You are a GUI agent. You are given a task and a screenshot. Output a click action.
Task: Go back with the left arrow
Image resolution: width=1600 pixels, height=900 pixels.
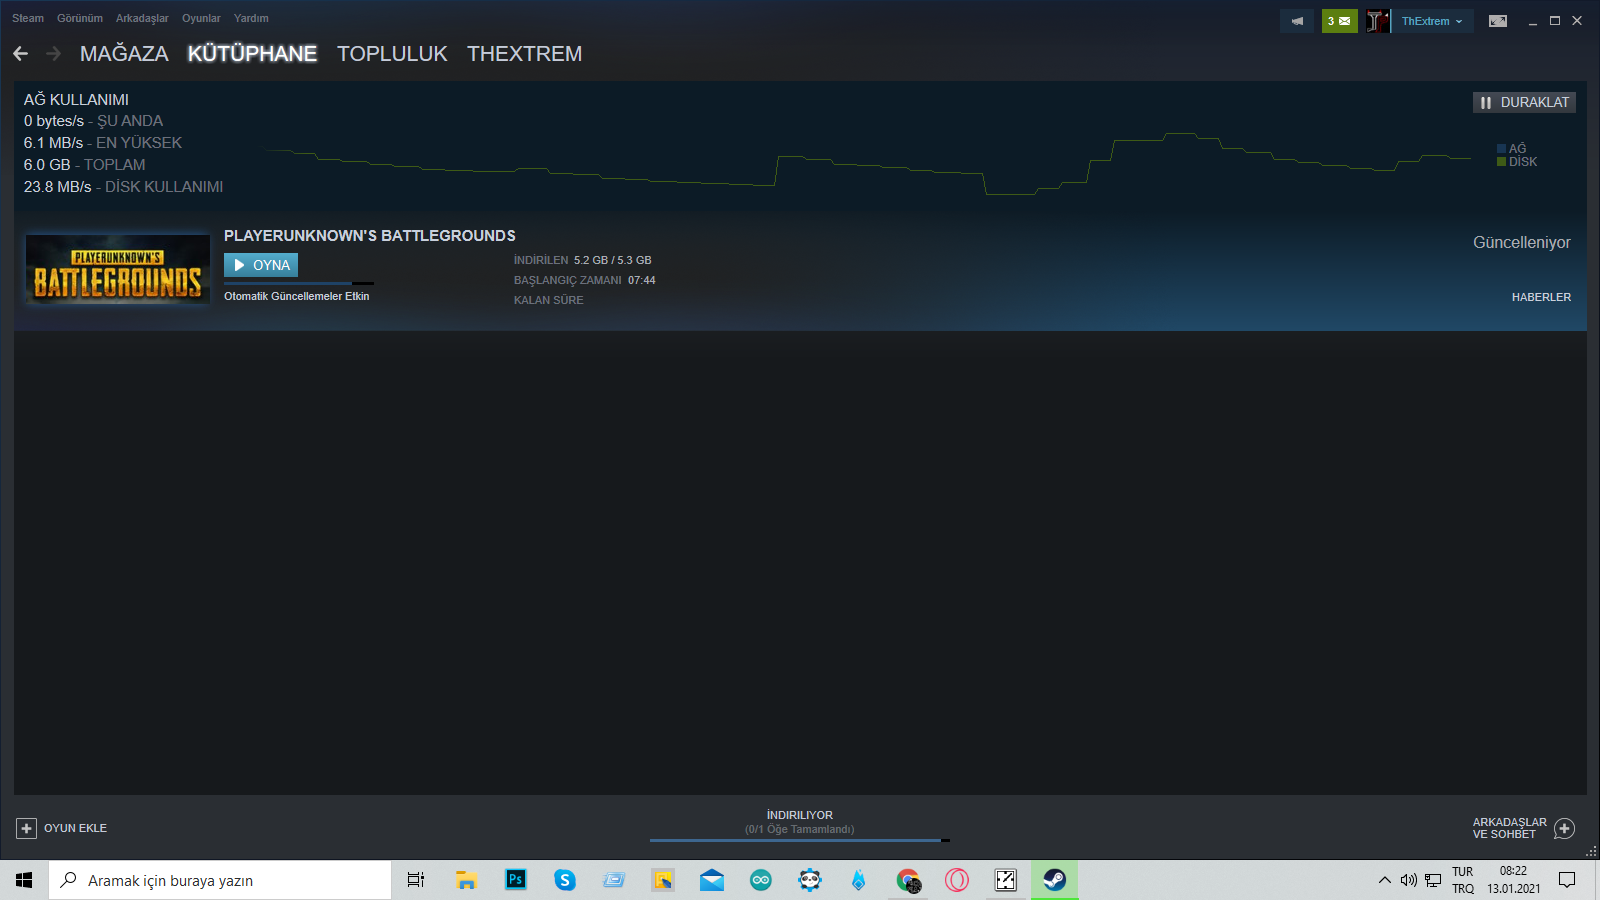(x=21, y=54)
